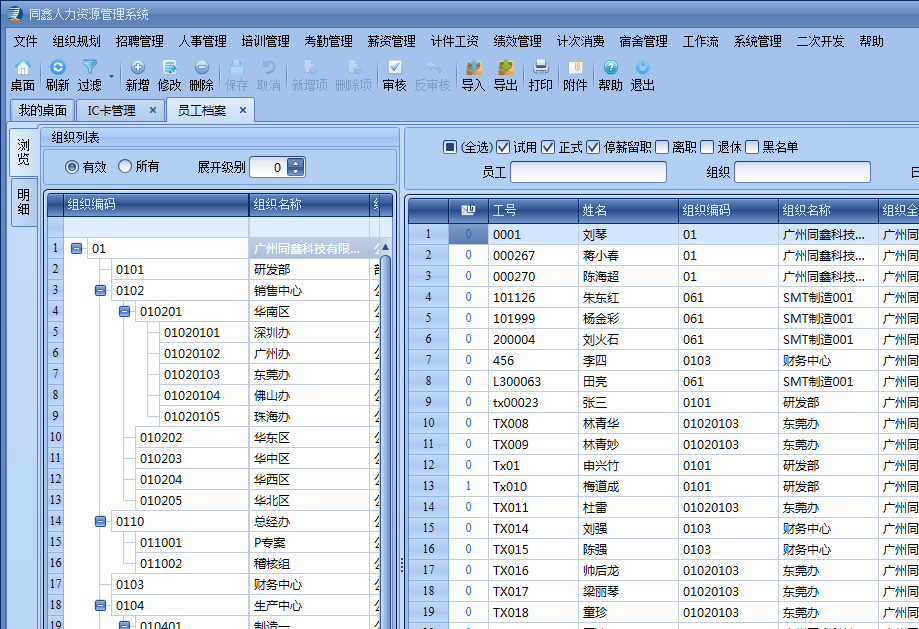Viewport: 919px width, 629px height.
Task: Click the 删除 delete icon
Action: coord(201,68)
